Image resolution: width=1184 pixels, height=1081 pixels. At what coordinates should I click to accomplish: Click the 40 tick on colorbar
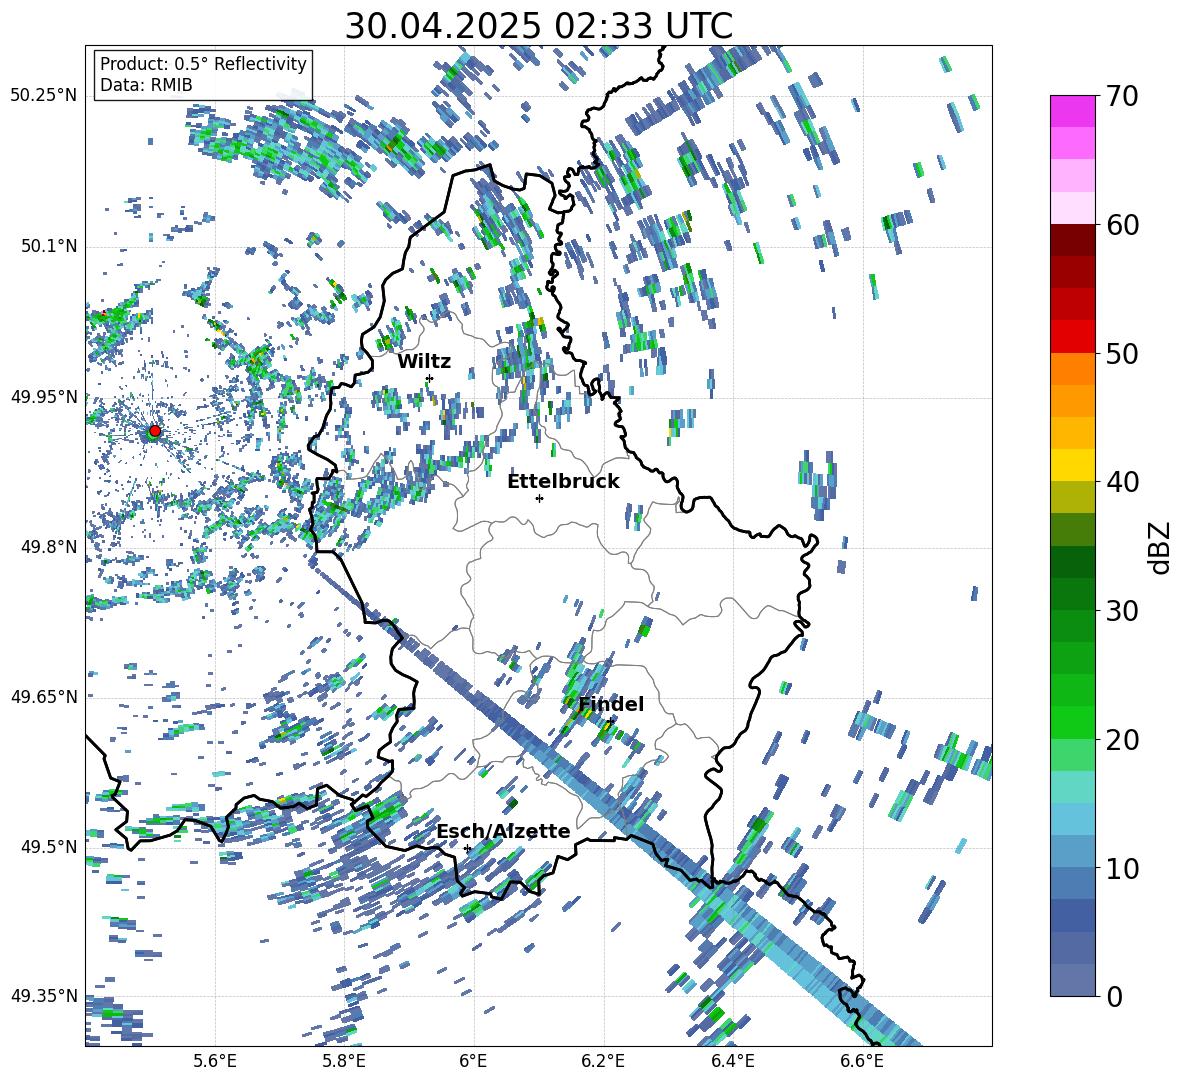1122,482
